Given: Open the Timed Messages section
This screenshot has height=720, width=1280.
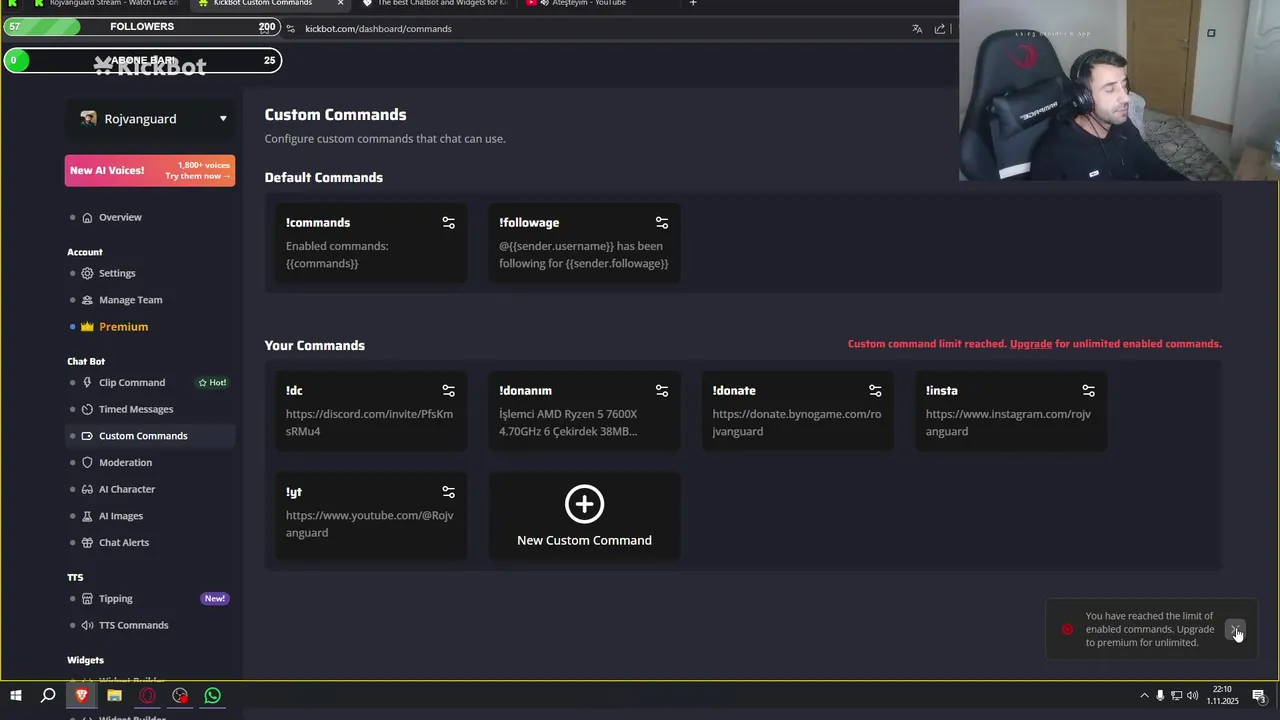Looking at the screenshot, I should click(x=136, y=409).
